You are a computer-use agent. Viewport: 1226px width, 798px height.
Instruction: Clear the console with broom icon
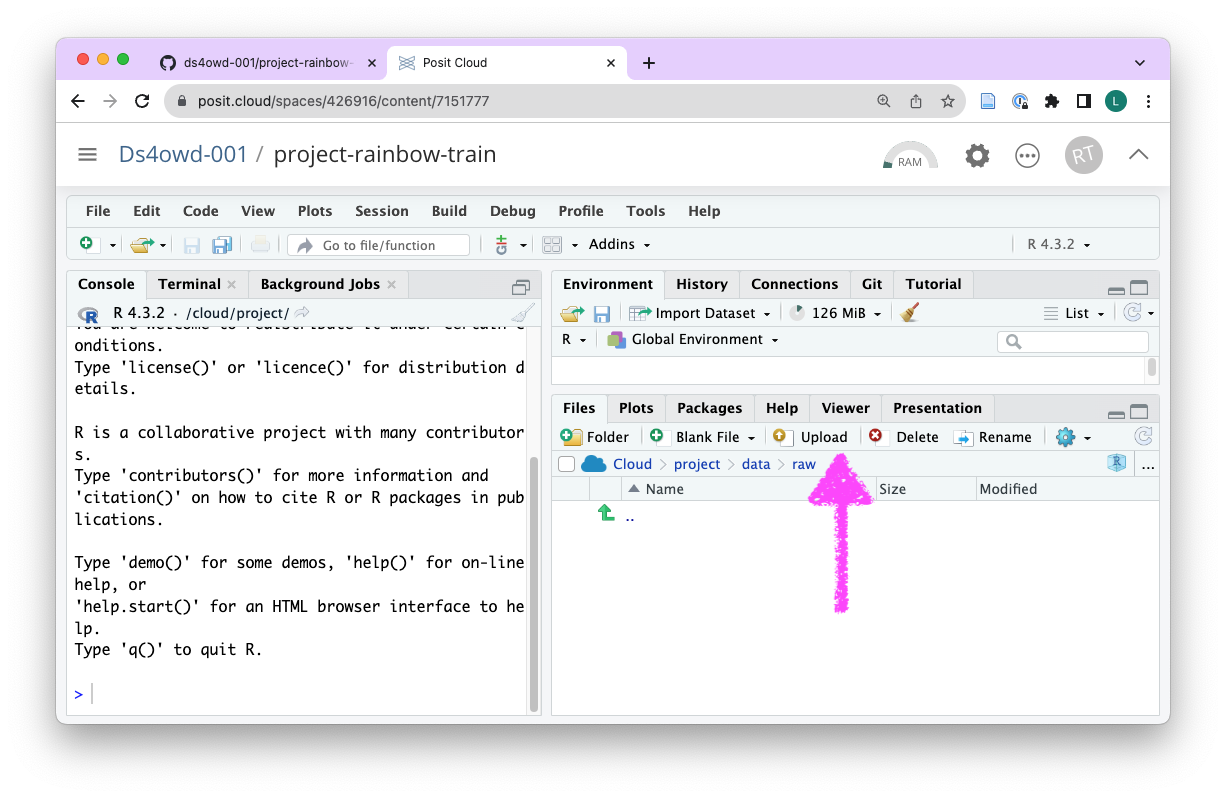522,313
